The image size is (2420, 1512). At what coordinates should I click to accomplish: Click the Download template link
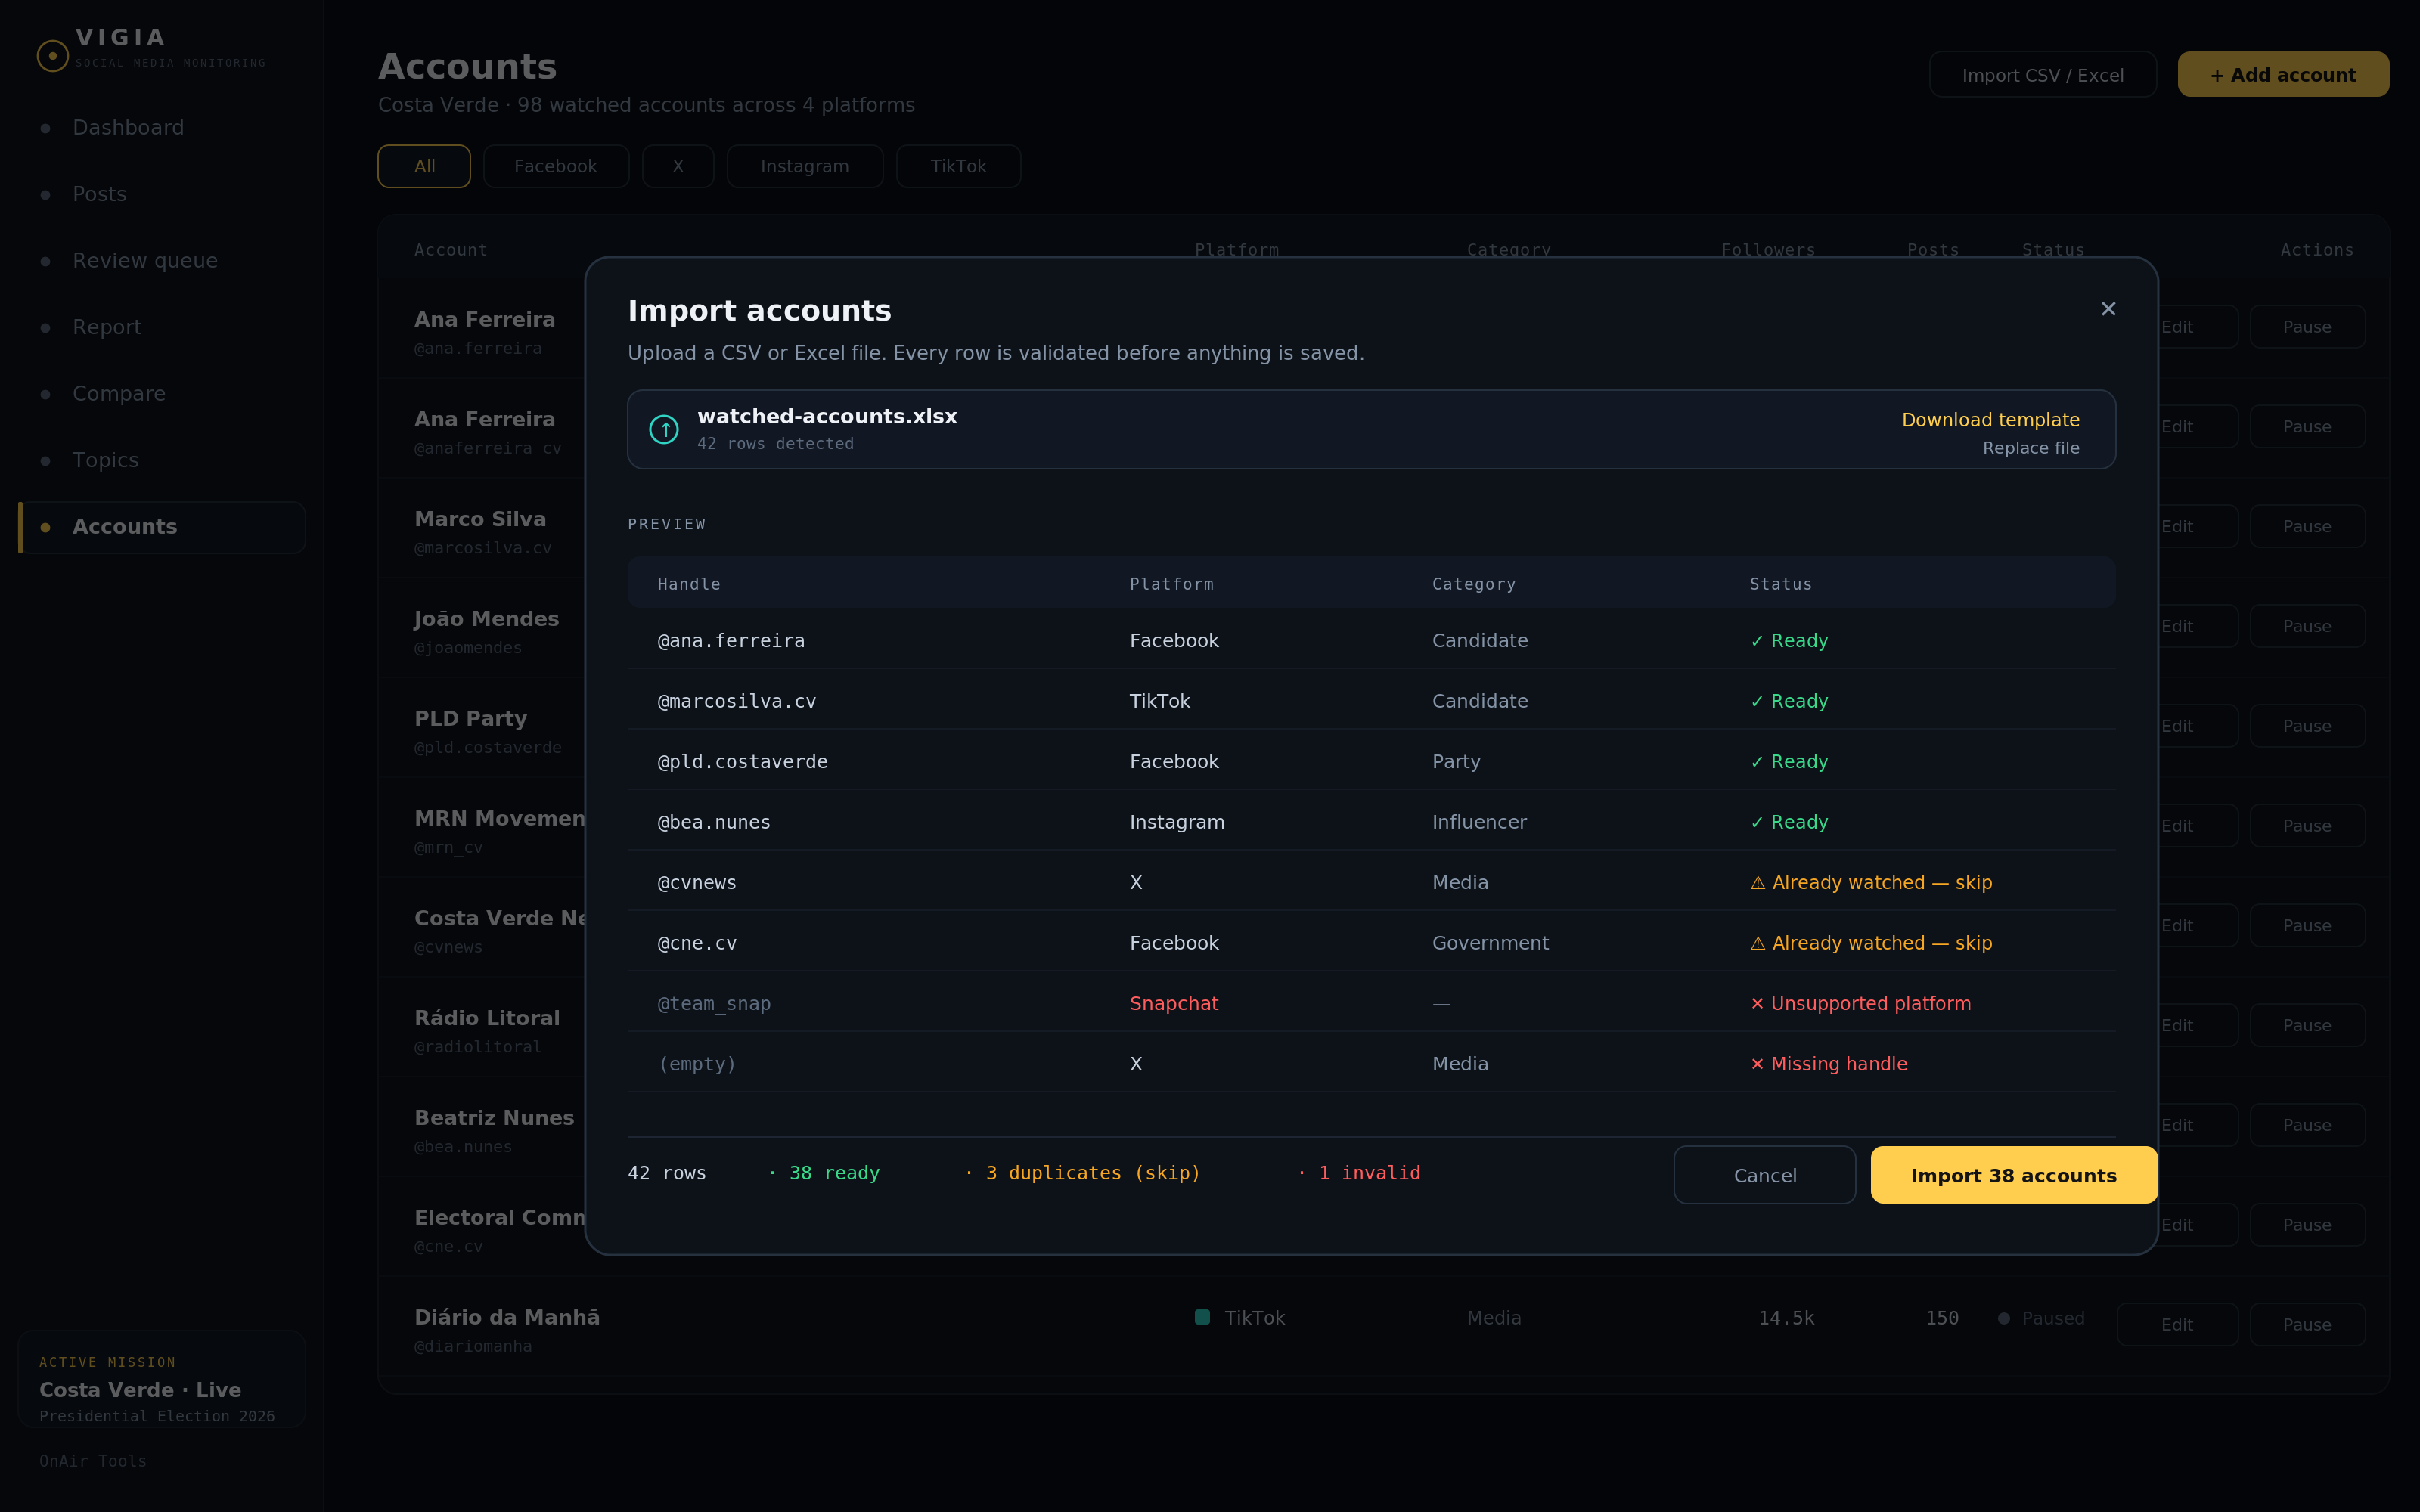click(1990, 419)
